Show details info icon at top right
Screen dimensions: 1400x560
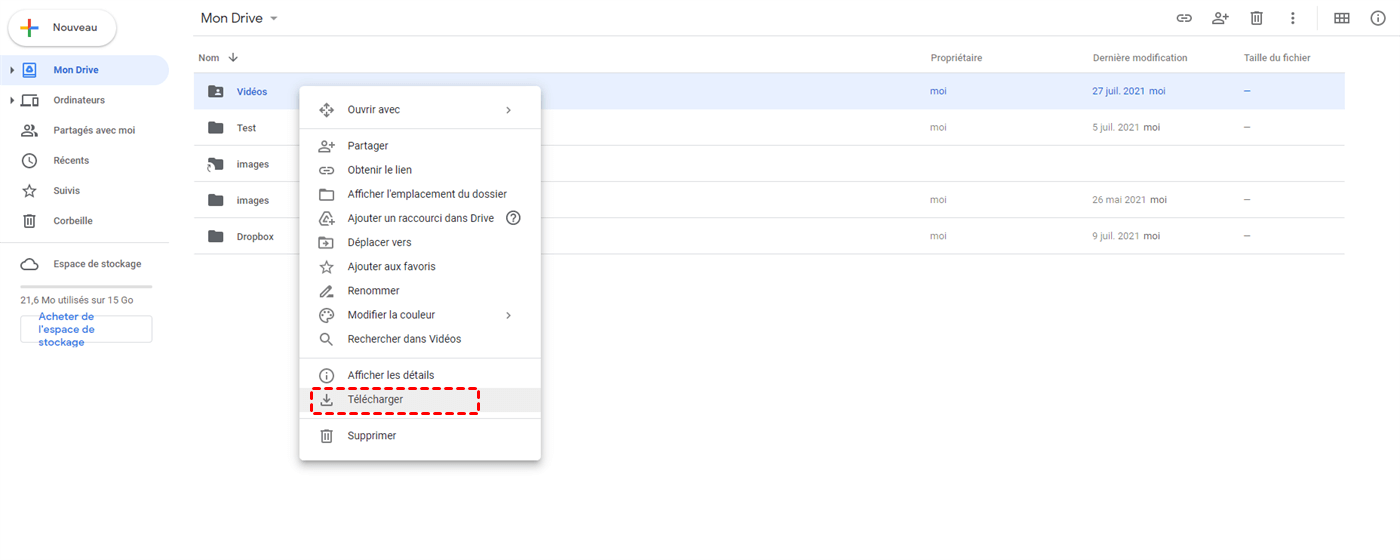tap(1378, 18)
